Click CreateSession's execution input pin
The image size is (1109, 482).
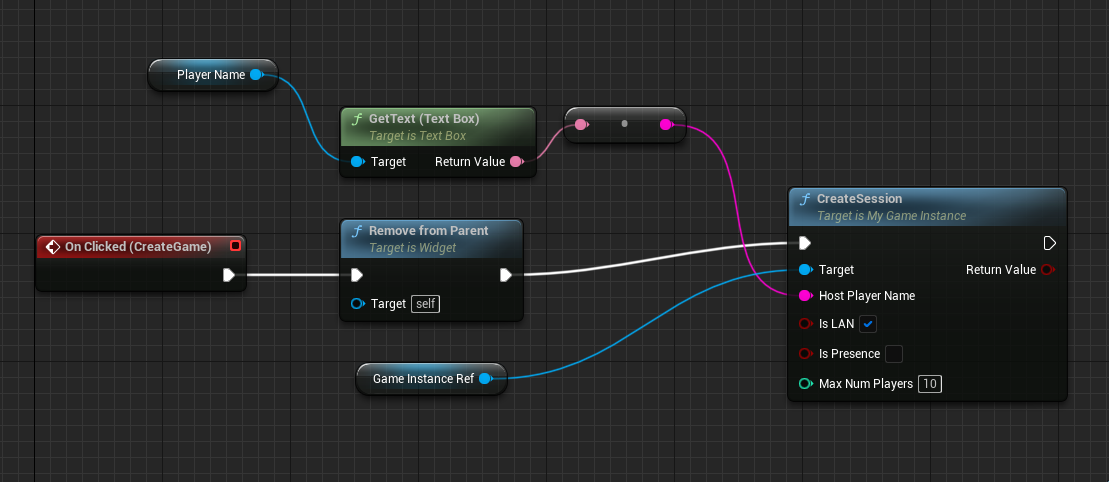pyautogui.click(x=805, y=243)
